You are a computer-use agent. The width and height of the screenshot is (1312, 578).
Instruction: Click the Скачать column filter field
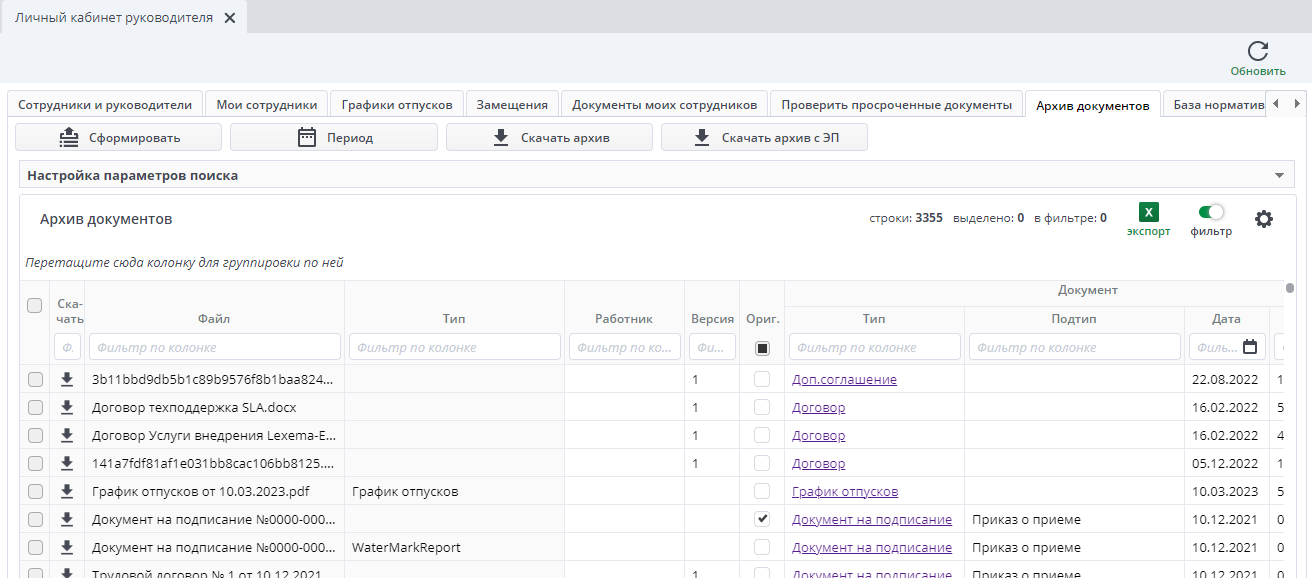(69, 347)
